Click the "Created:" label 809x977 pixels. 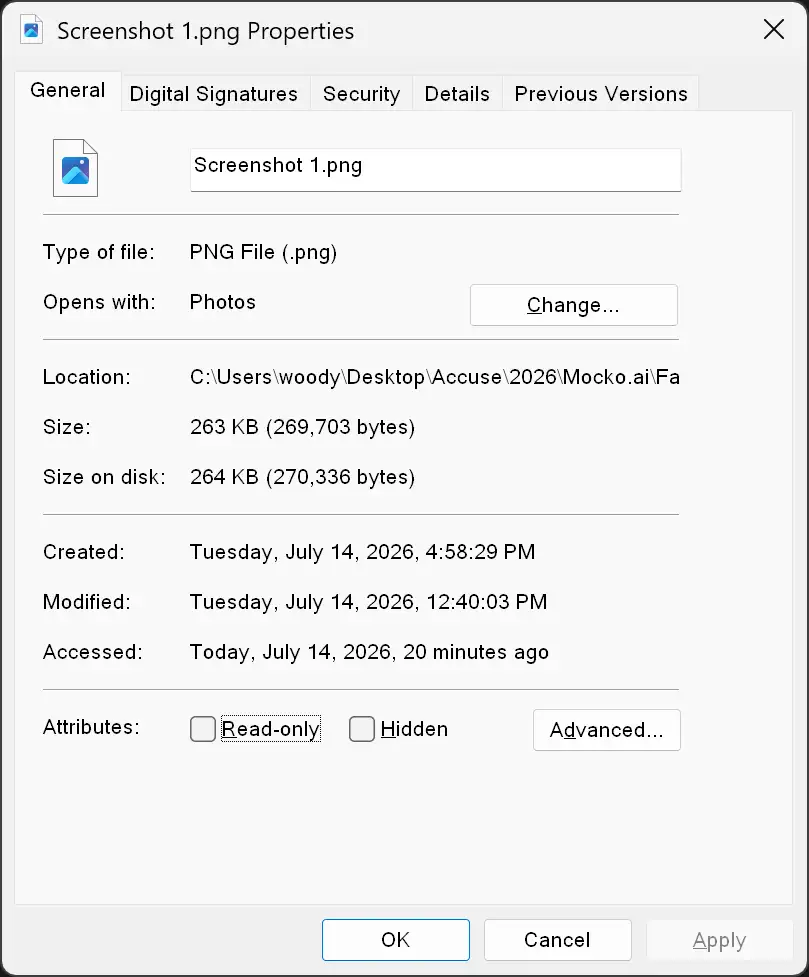click(x=84, y=552)
